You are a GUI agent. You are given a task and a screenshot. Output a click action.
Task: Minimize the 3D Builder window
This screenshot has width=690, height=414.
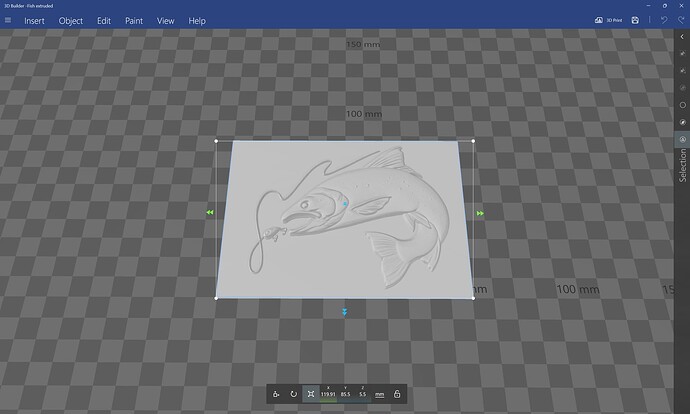(x=648, y=6)
